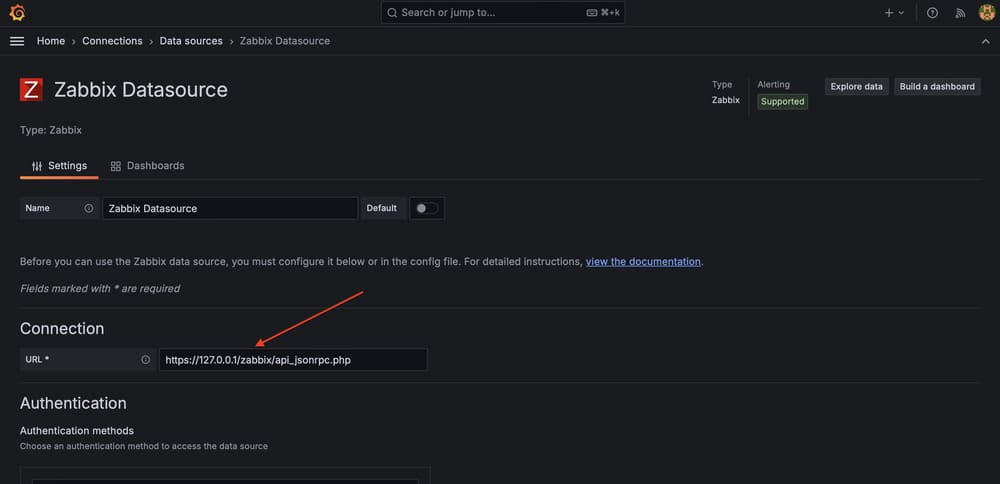Open the hamburger navigation menu
1000x484 pixels.
pyautogui.click(x=17, y=41)
